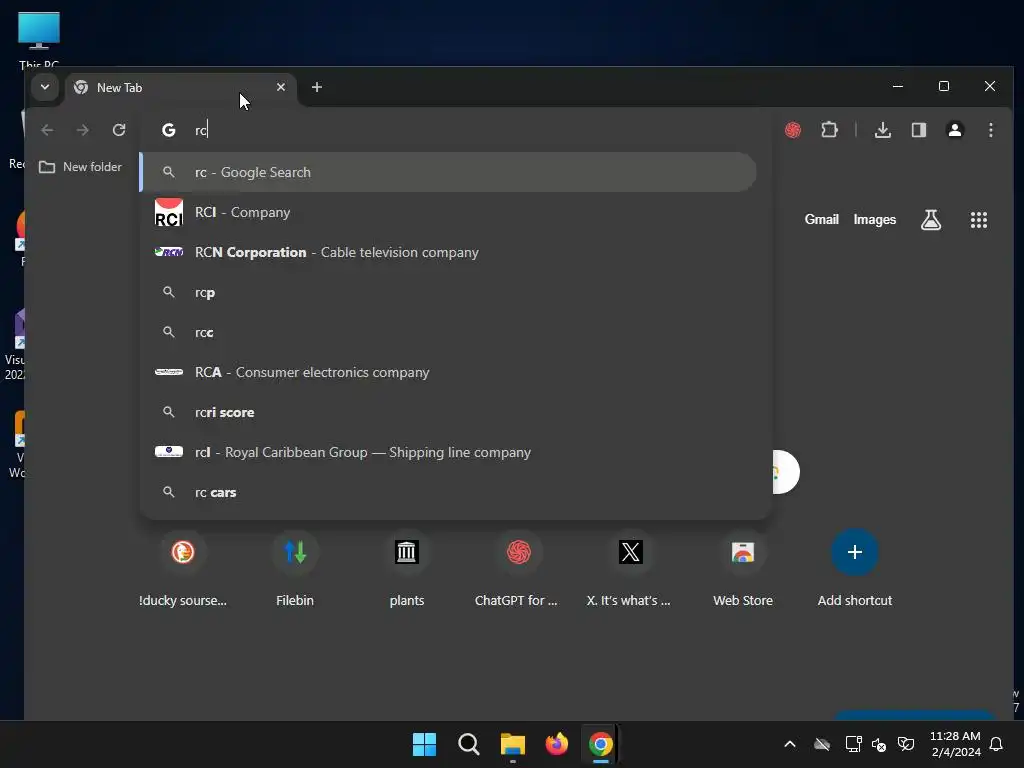This screenshot has width=1024, height=768.
Task: Choose the rc cars suggestion
Action: click(449, 492)
